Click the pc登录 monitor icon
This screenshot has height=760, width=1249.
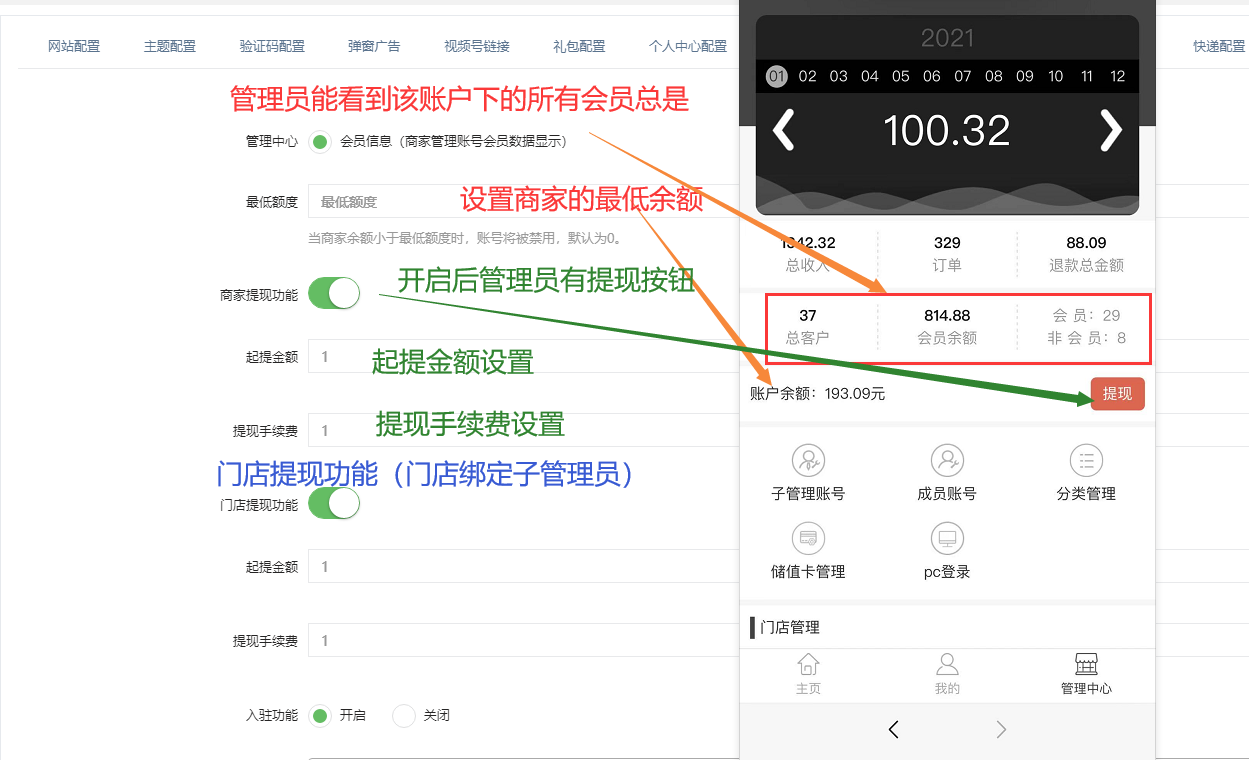(x=947, y=540)
